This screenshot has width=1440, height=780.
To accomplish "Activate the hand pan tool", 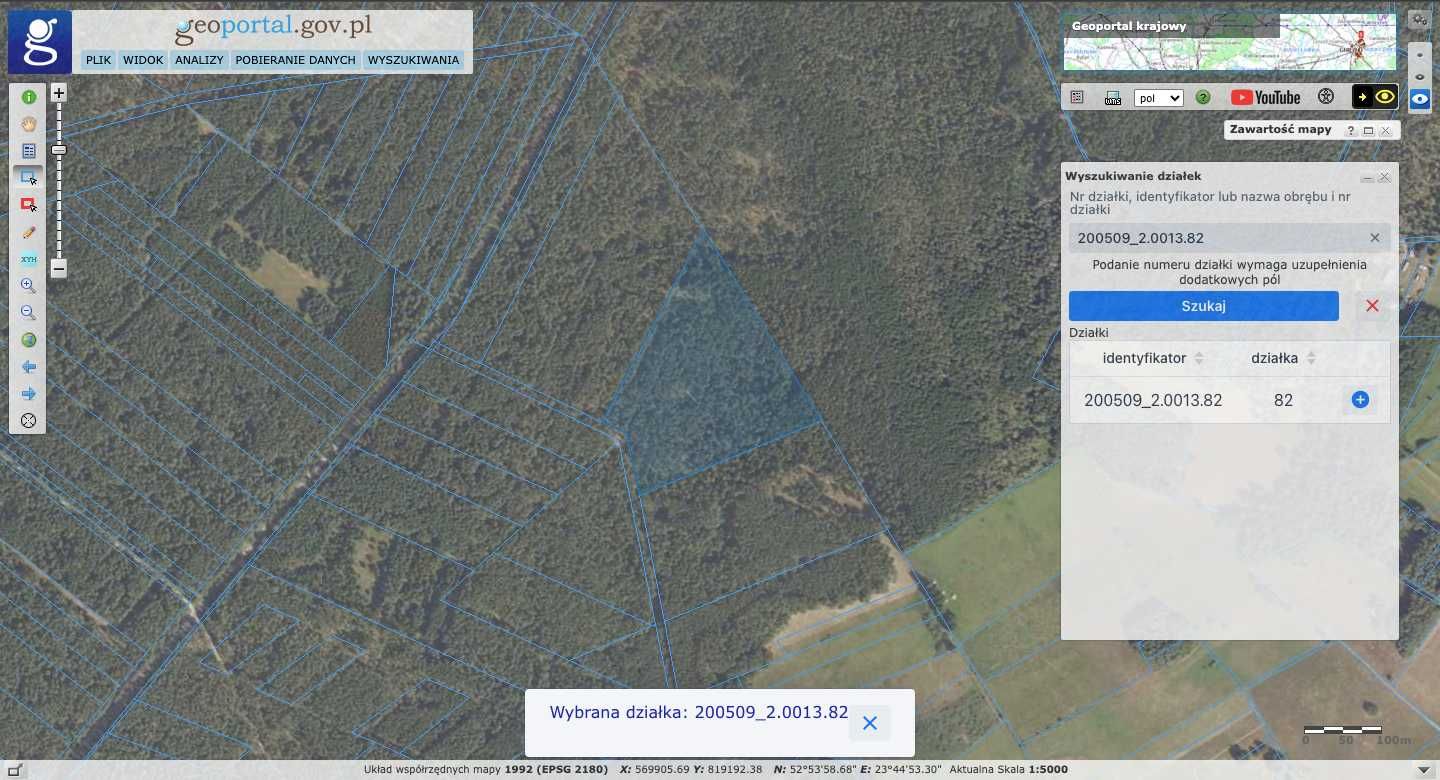I will [x=29, y=124].
